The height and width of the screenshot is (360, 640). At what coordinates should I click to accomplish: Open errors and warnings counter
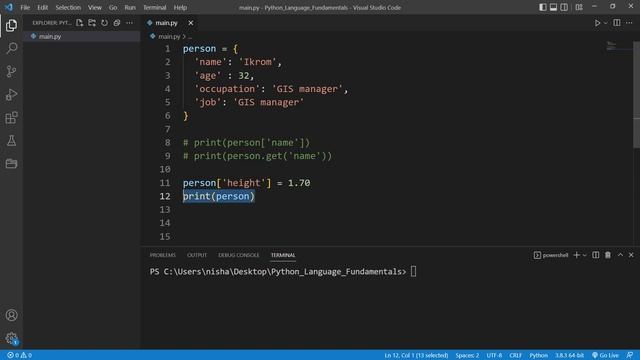click(19, 355)
